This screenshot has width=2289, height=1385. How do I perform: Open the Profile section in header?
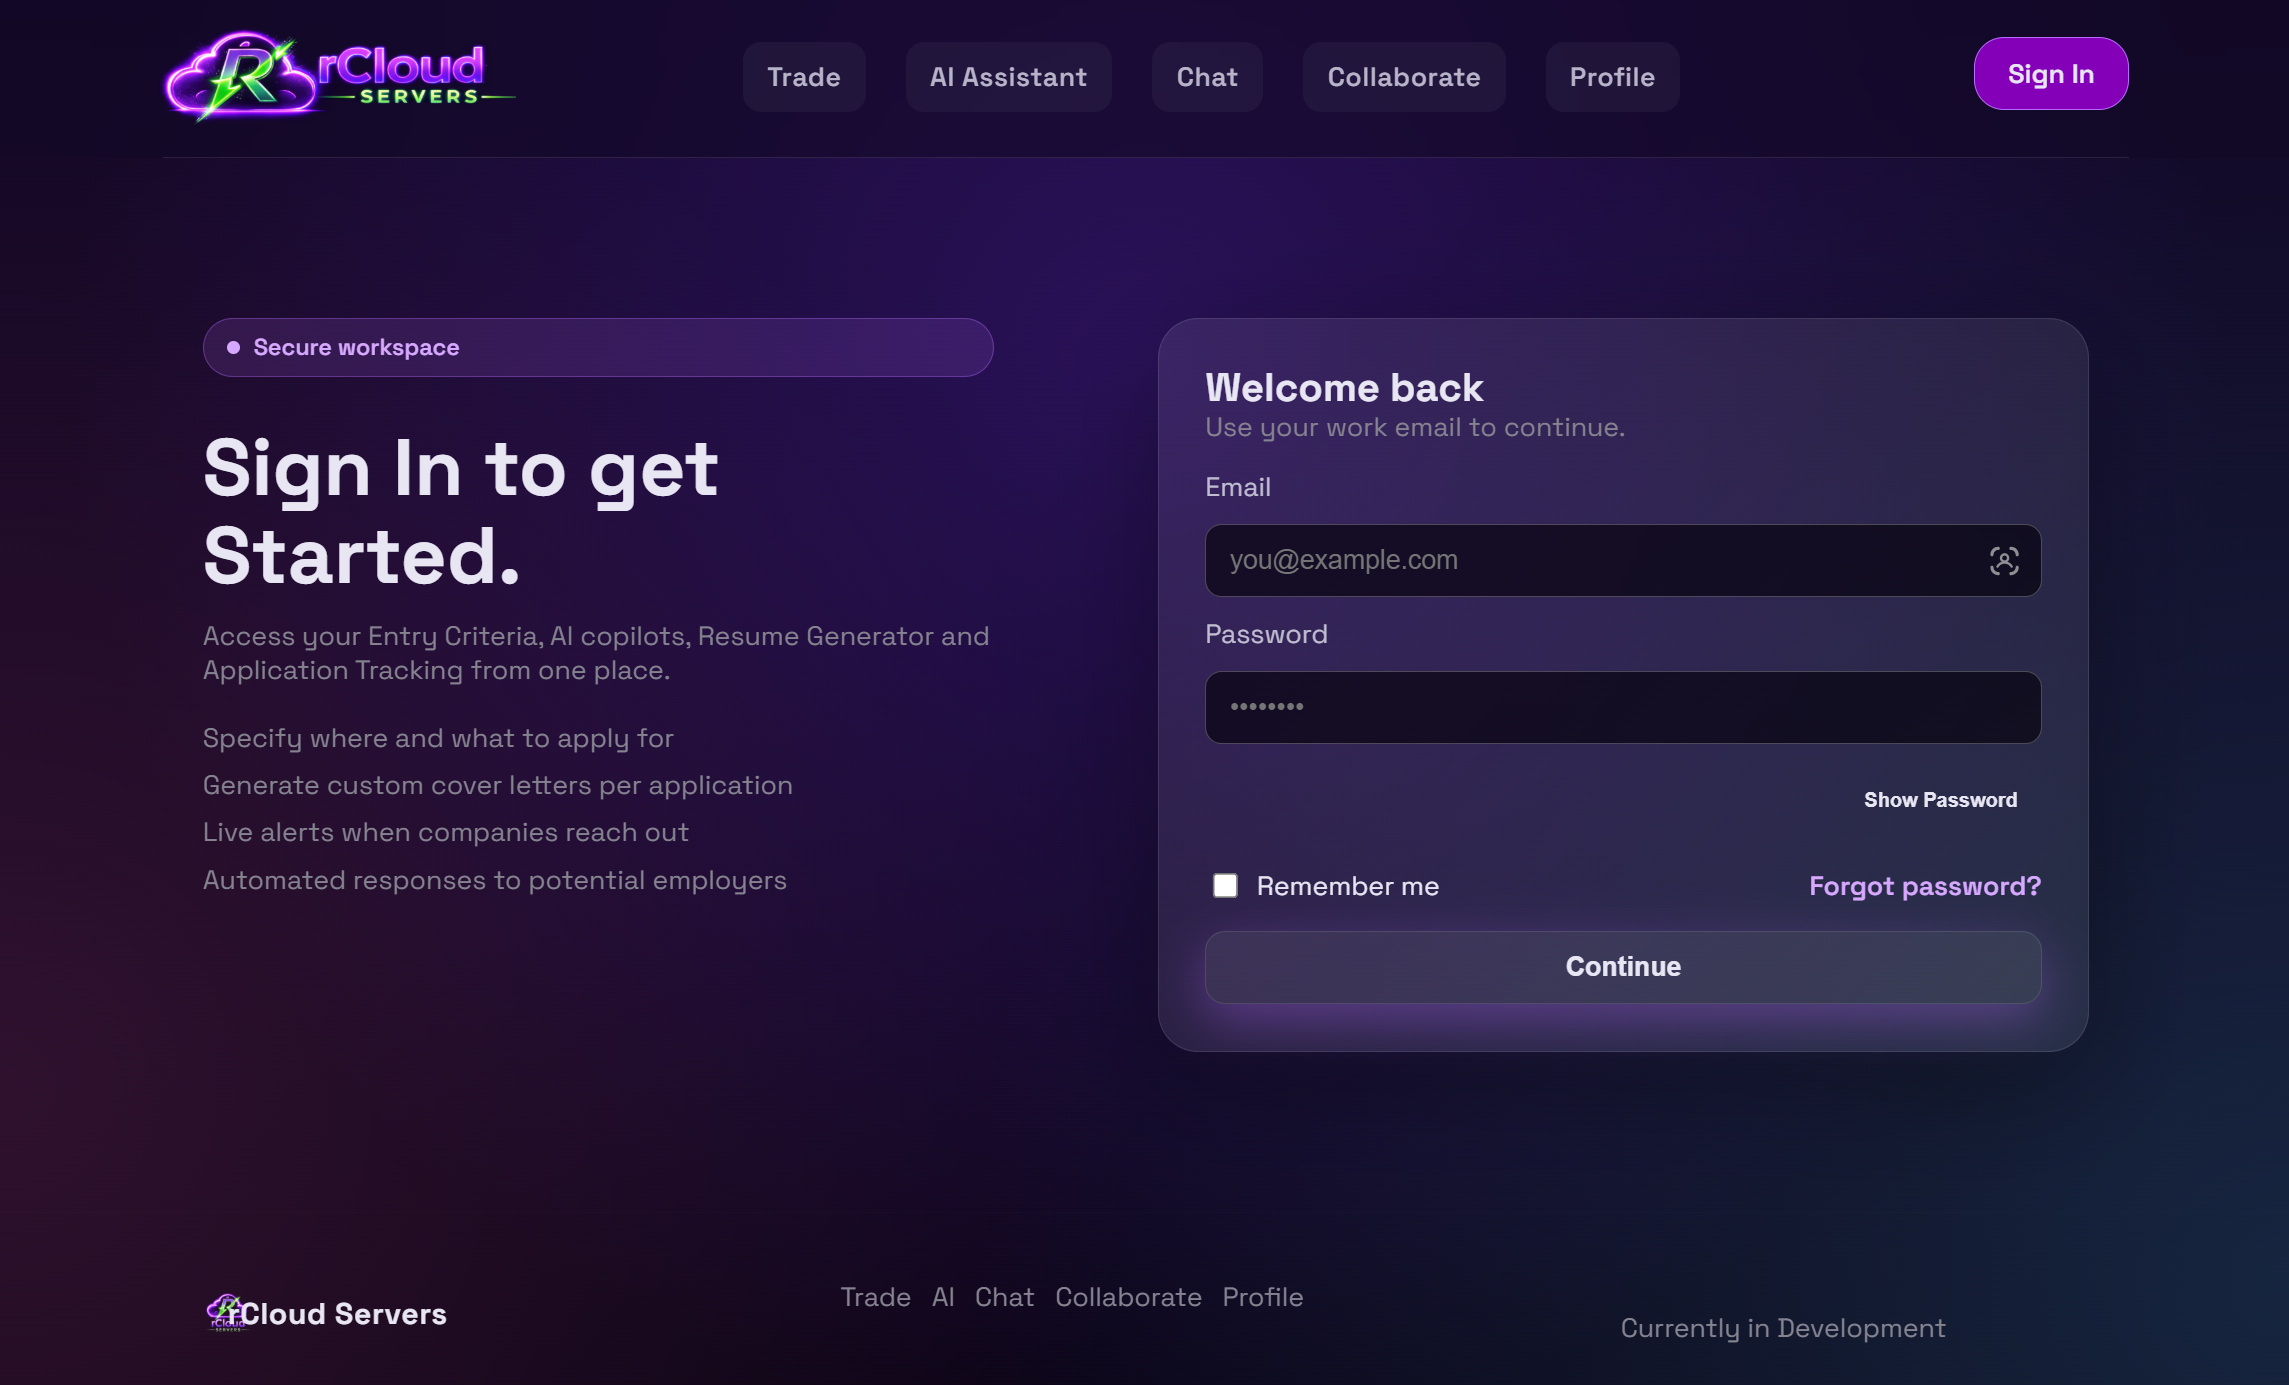[x=1612, y=77]
